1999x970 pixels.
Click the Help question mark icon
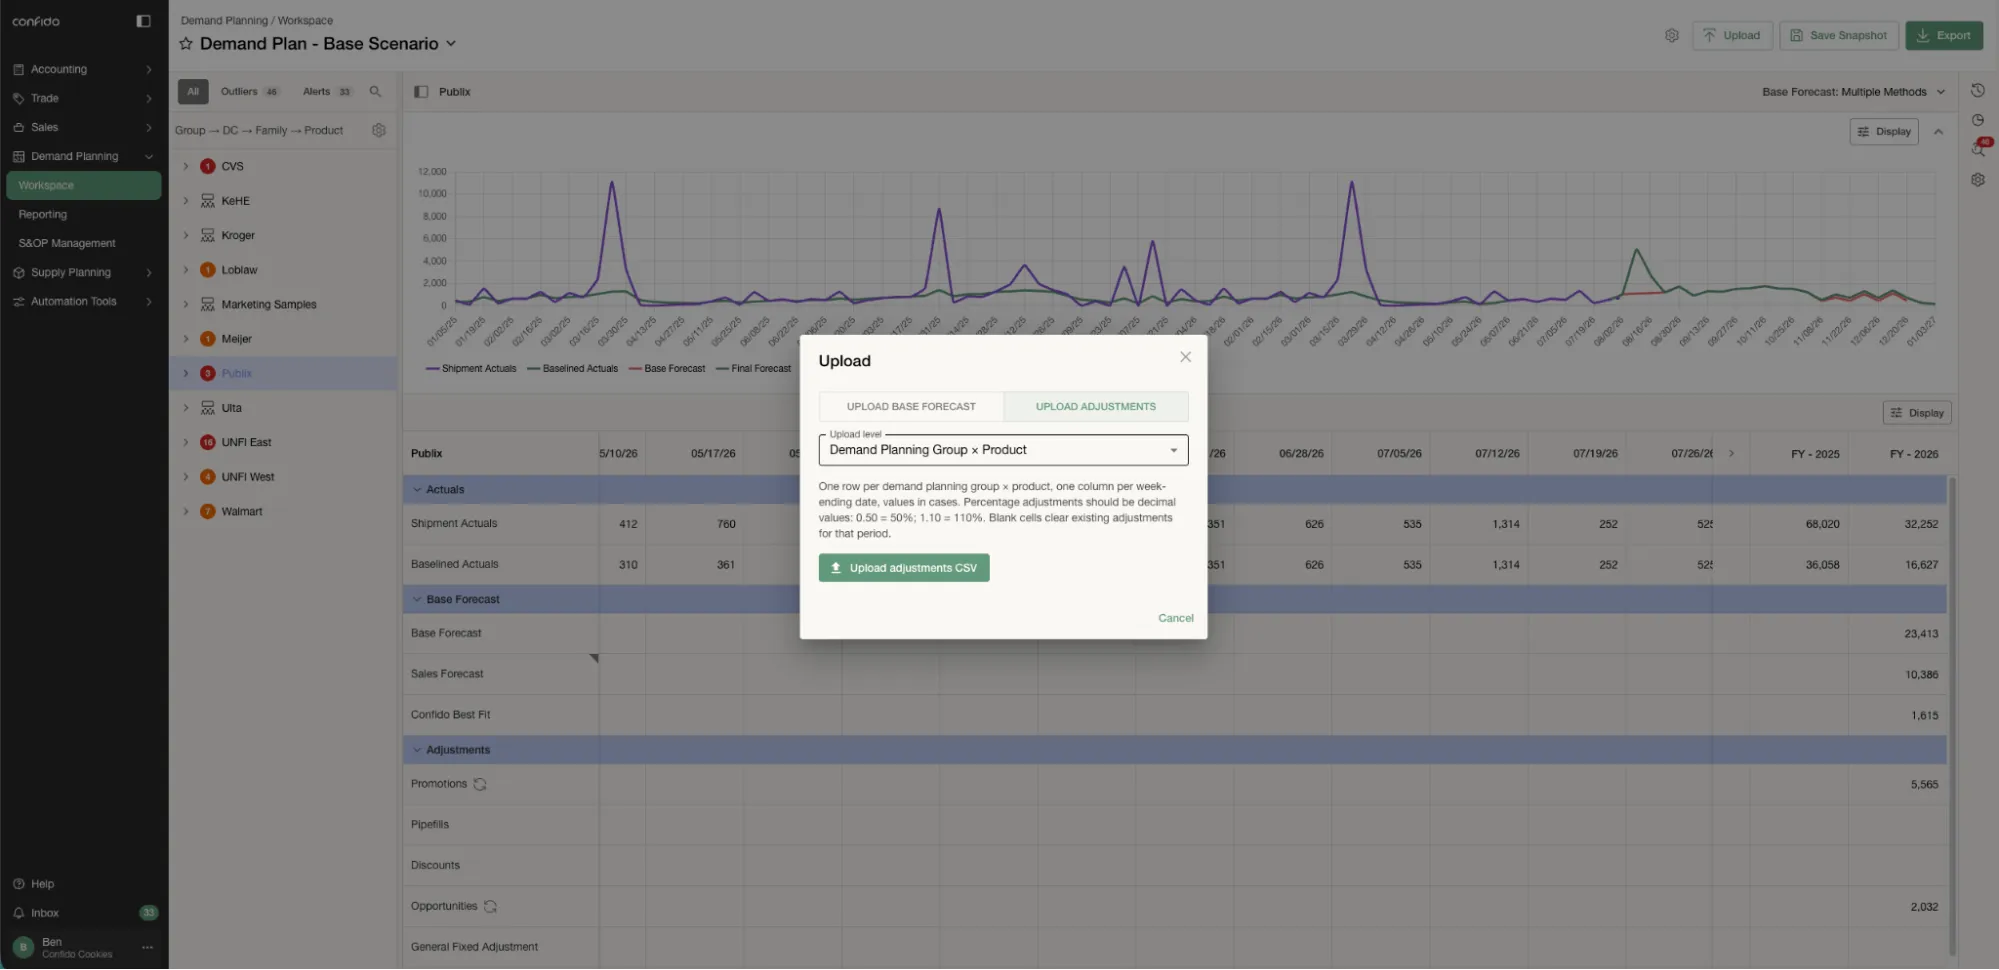18,885
